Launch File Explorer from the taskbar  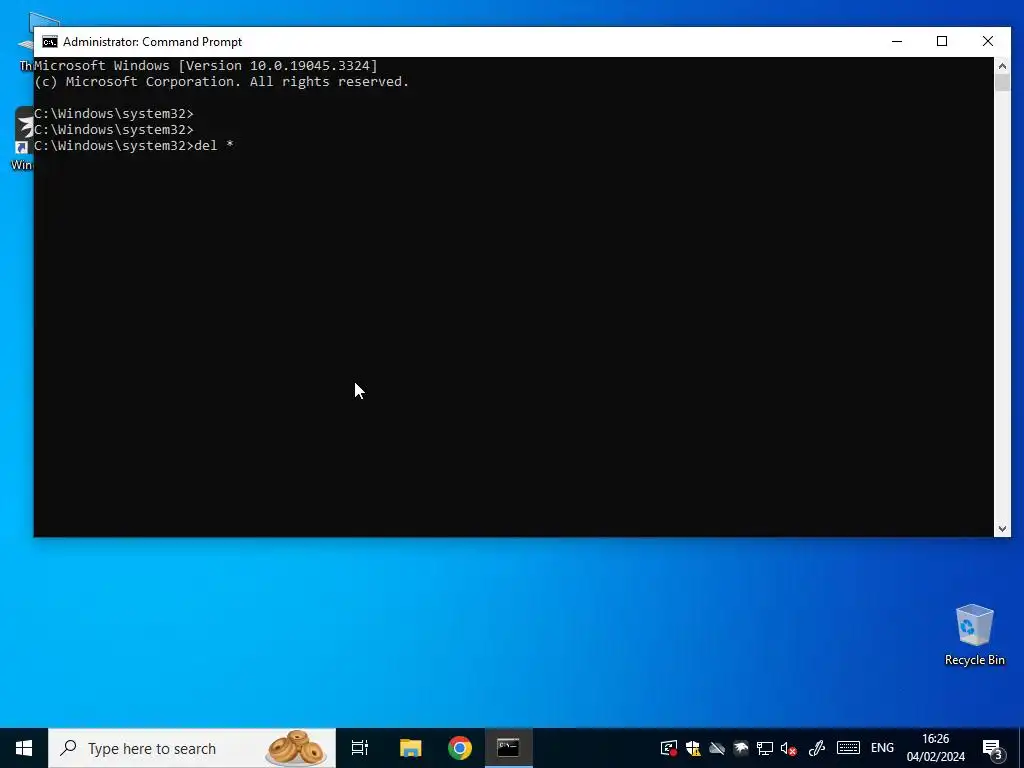click(411, 748)
